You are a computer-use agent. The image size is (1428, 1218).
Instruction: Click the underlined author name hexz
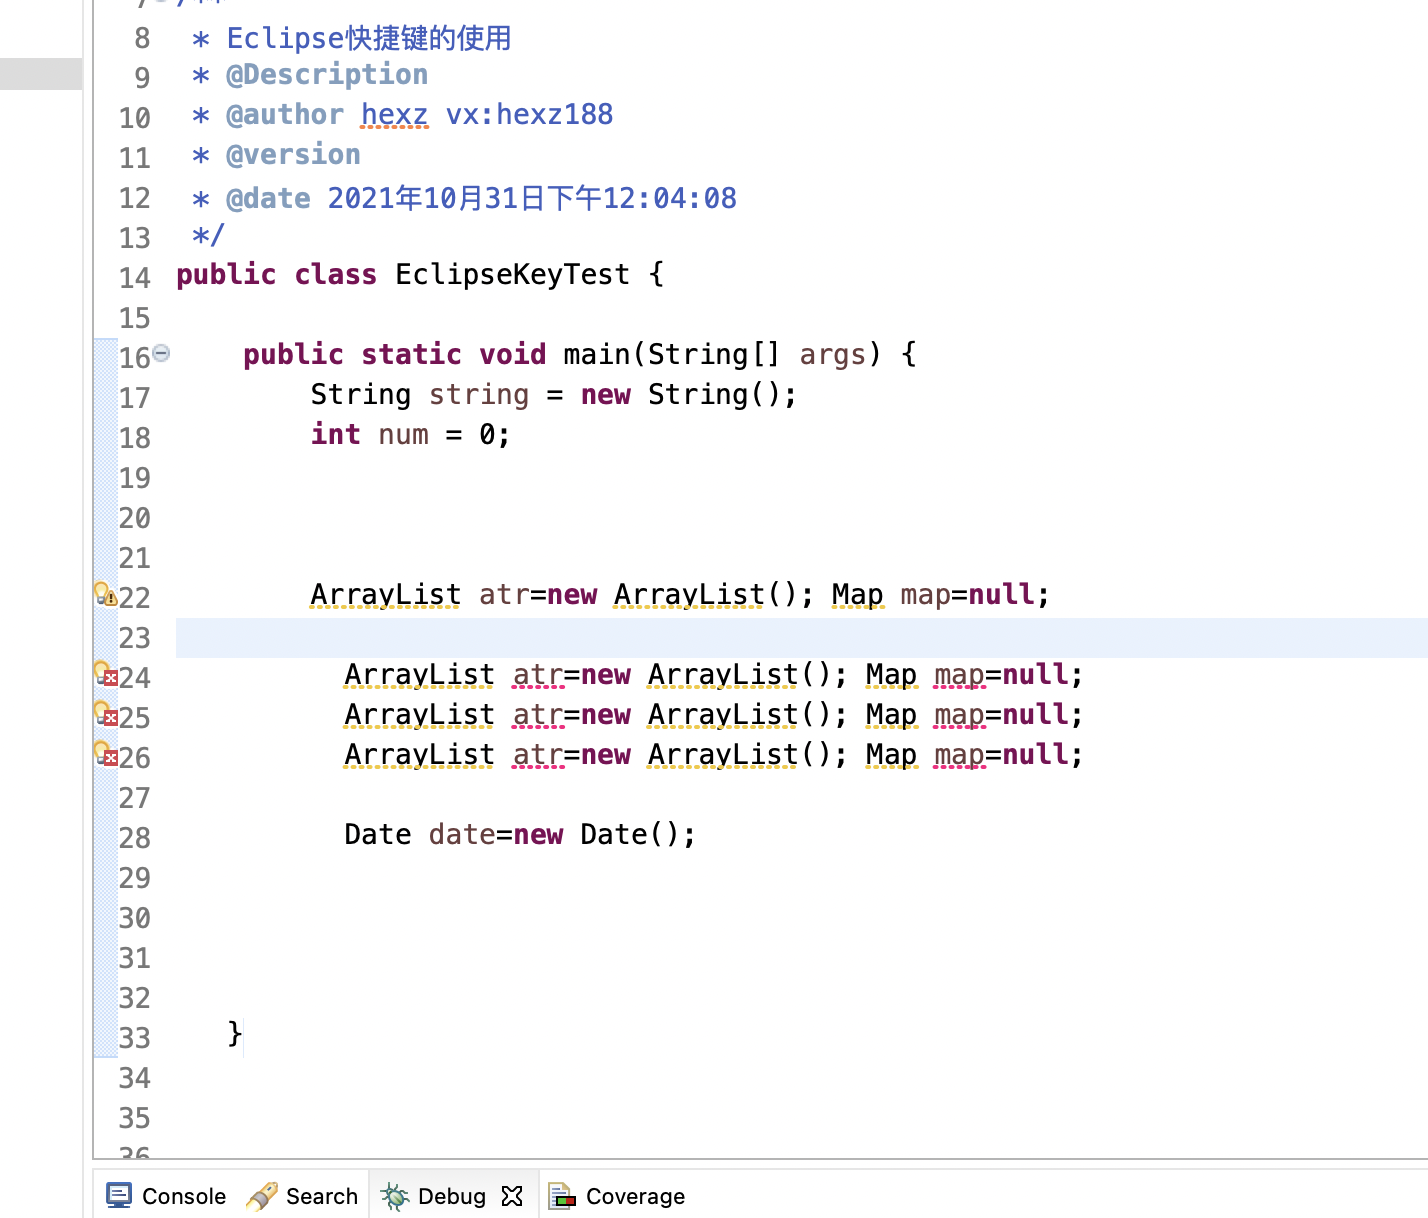(394, 115)
